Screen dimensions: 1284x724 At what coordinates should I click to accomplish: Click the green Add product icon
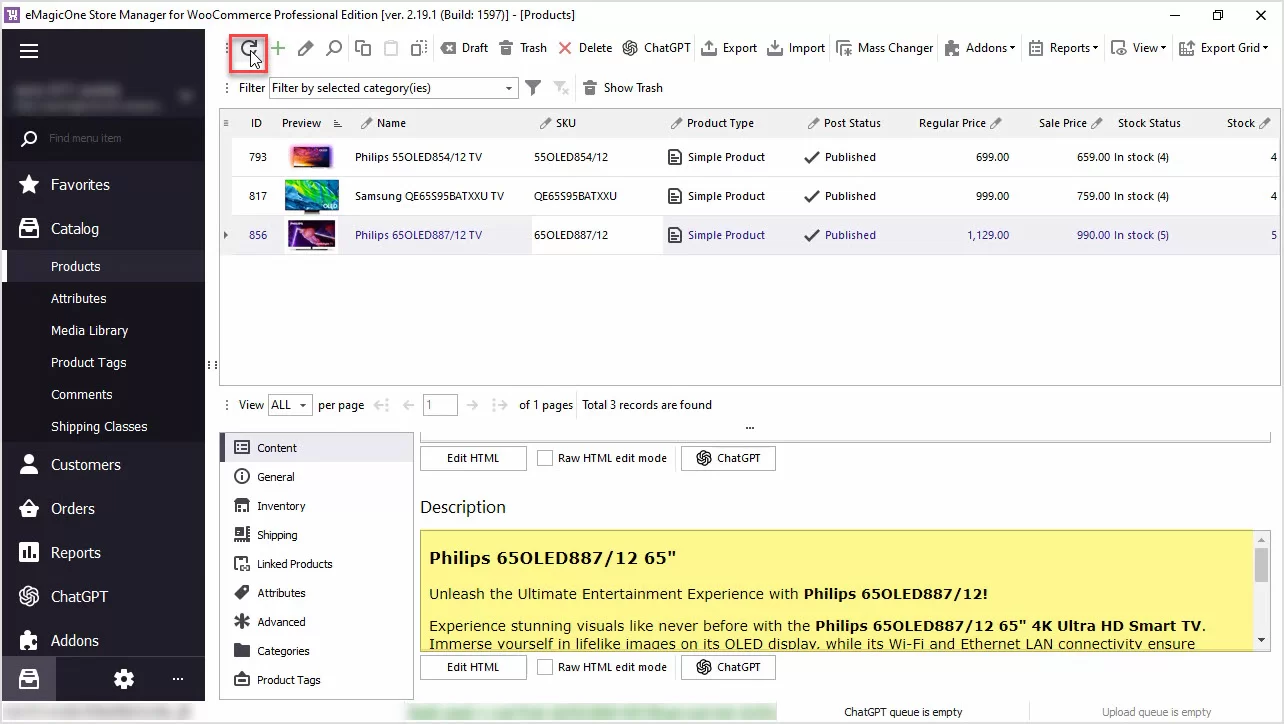[x=278, y=48]
